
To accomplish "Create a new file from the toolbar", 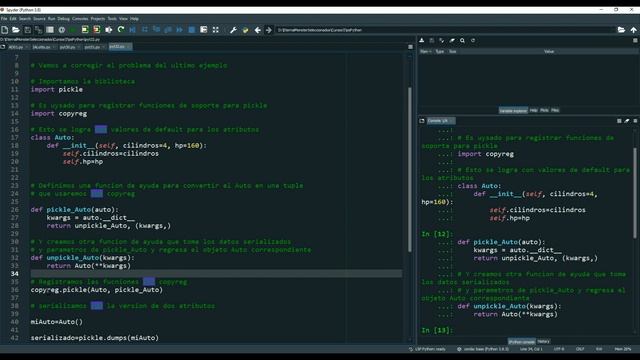I will (4, 30).
